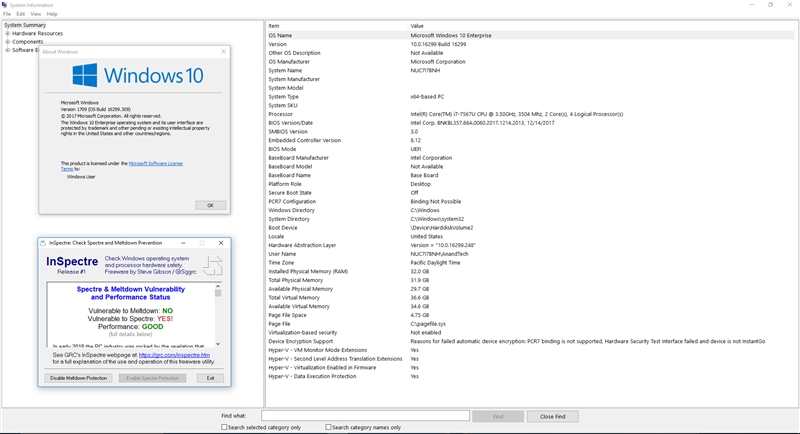The width and height of the screenshot is (800, 434).
Task: Expand the Components tree node
Action: [8, 42]
